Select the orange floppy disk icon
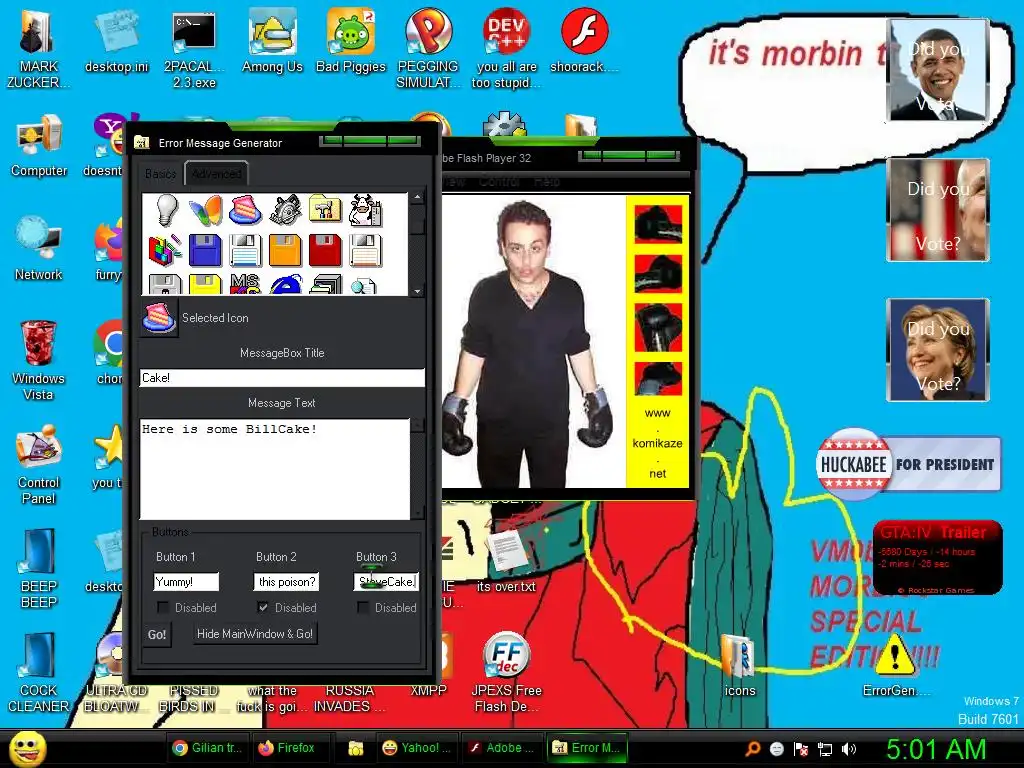The height and width of the screenshot is (768, 1024). point(285,251)
